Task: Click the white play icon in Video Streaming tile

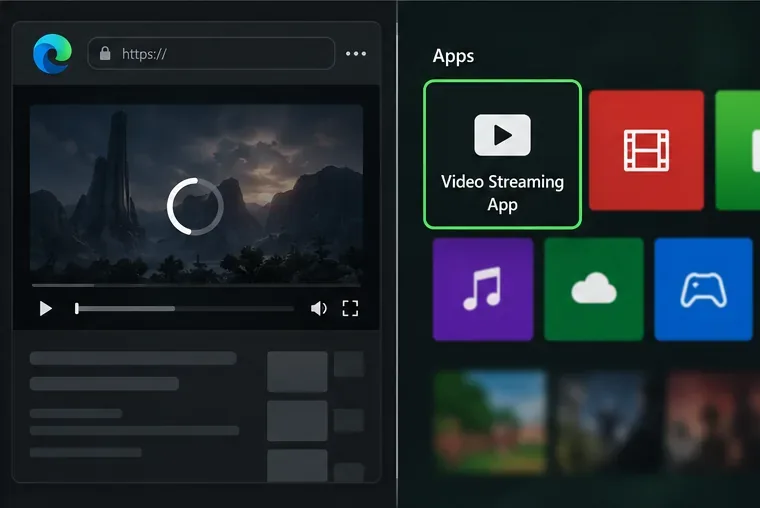Action: 502,135
